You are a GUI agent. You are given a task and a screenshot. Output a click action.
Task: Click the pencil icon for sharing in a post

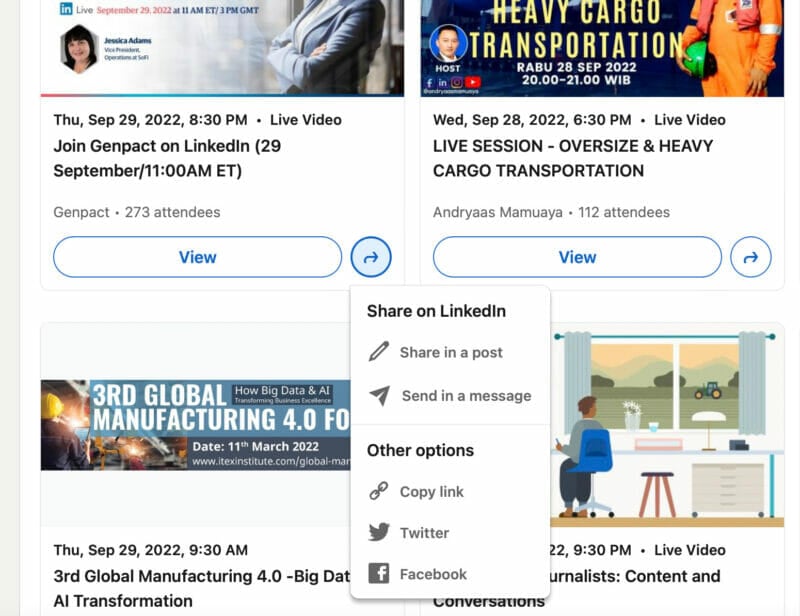tap(379, 352)
